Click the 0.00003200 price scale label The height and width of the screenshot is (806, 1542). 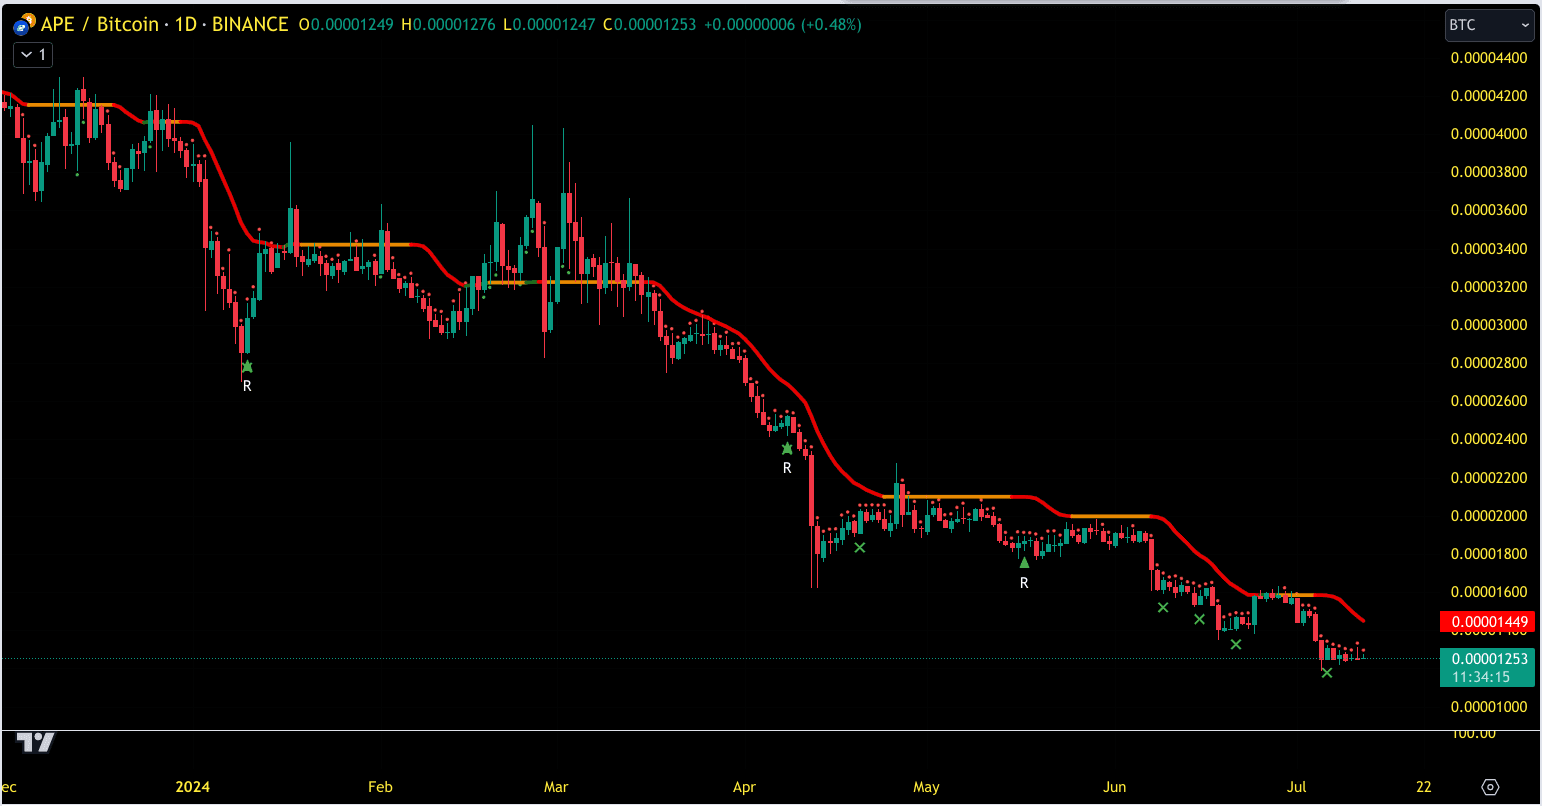1489,287
